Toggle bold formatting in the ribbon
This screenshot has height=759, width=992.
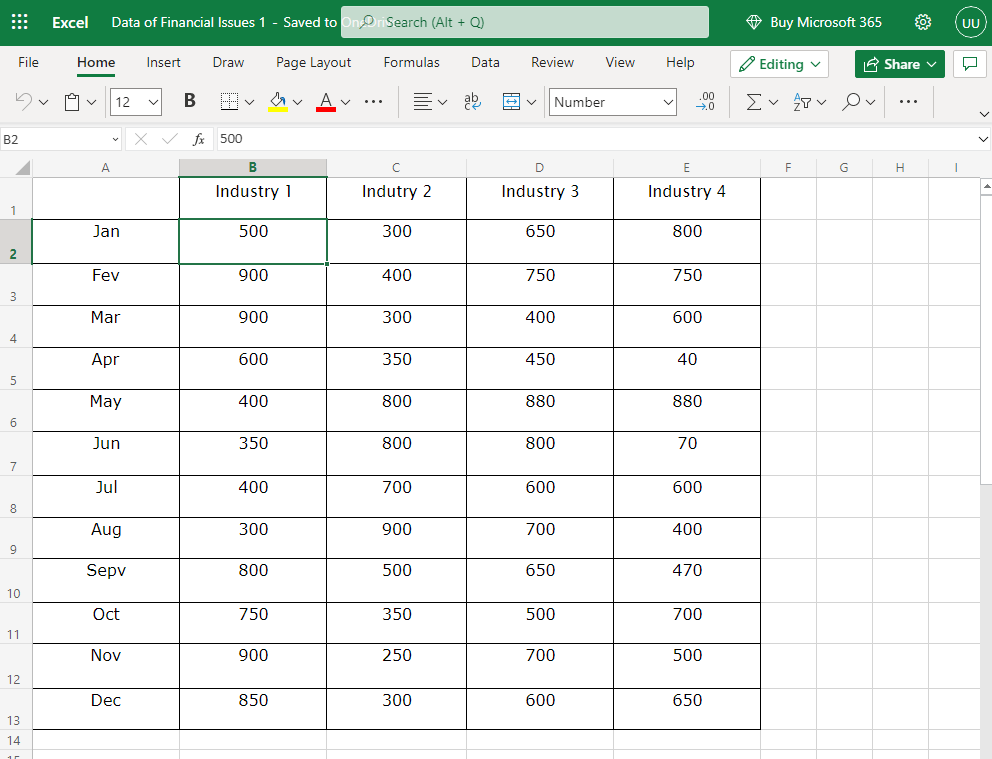190,101
